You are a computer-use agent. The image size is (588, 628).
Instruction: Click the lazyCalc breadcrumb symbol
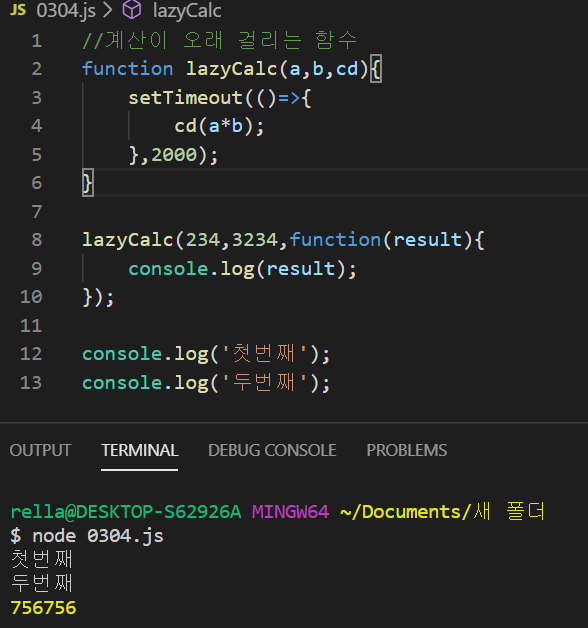click(187, 10)
